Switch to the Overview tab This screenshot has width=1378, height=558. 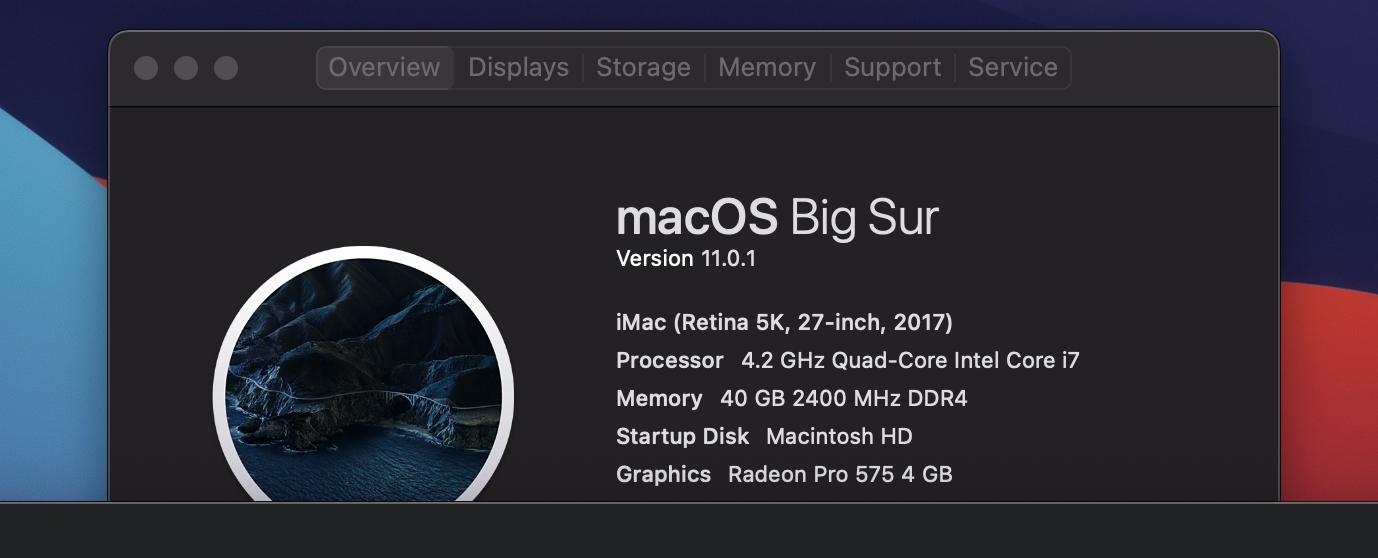tap(385, 68)
